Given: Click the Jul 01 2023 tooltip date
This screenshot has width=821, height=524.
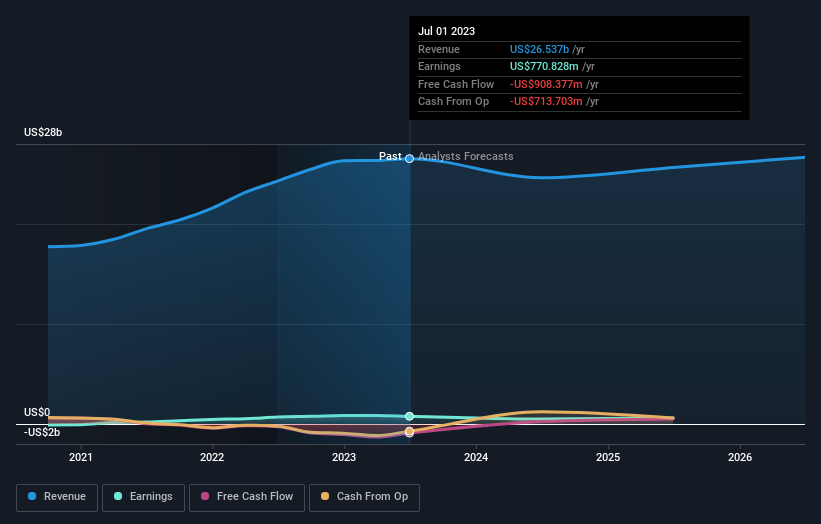Looking at the screenshot, I should (x=447, y=31).
